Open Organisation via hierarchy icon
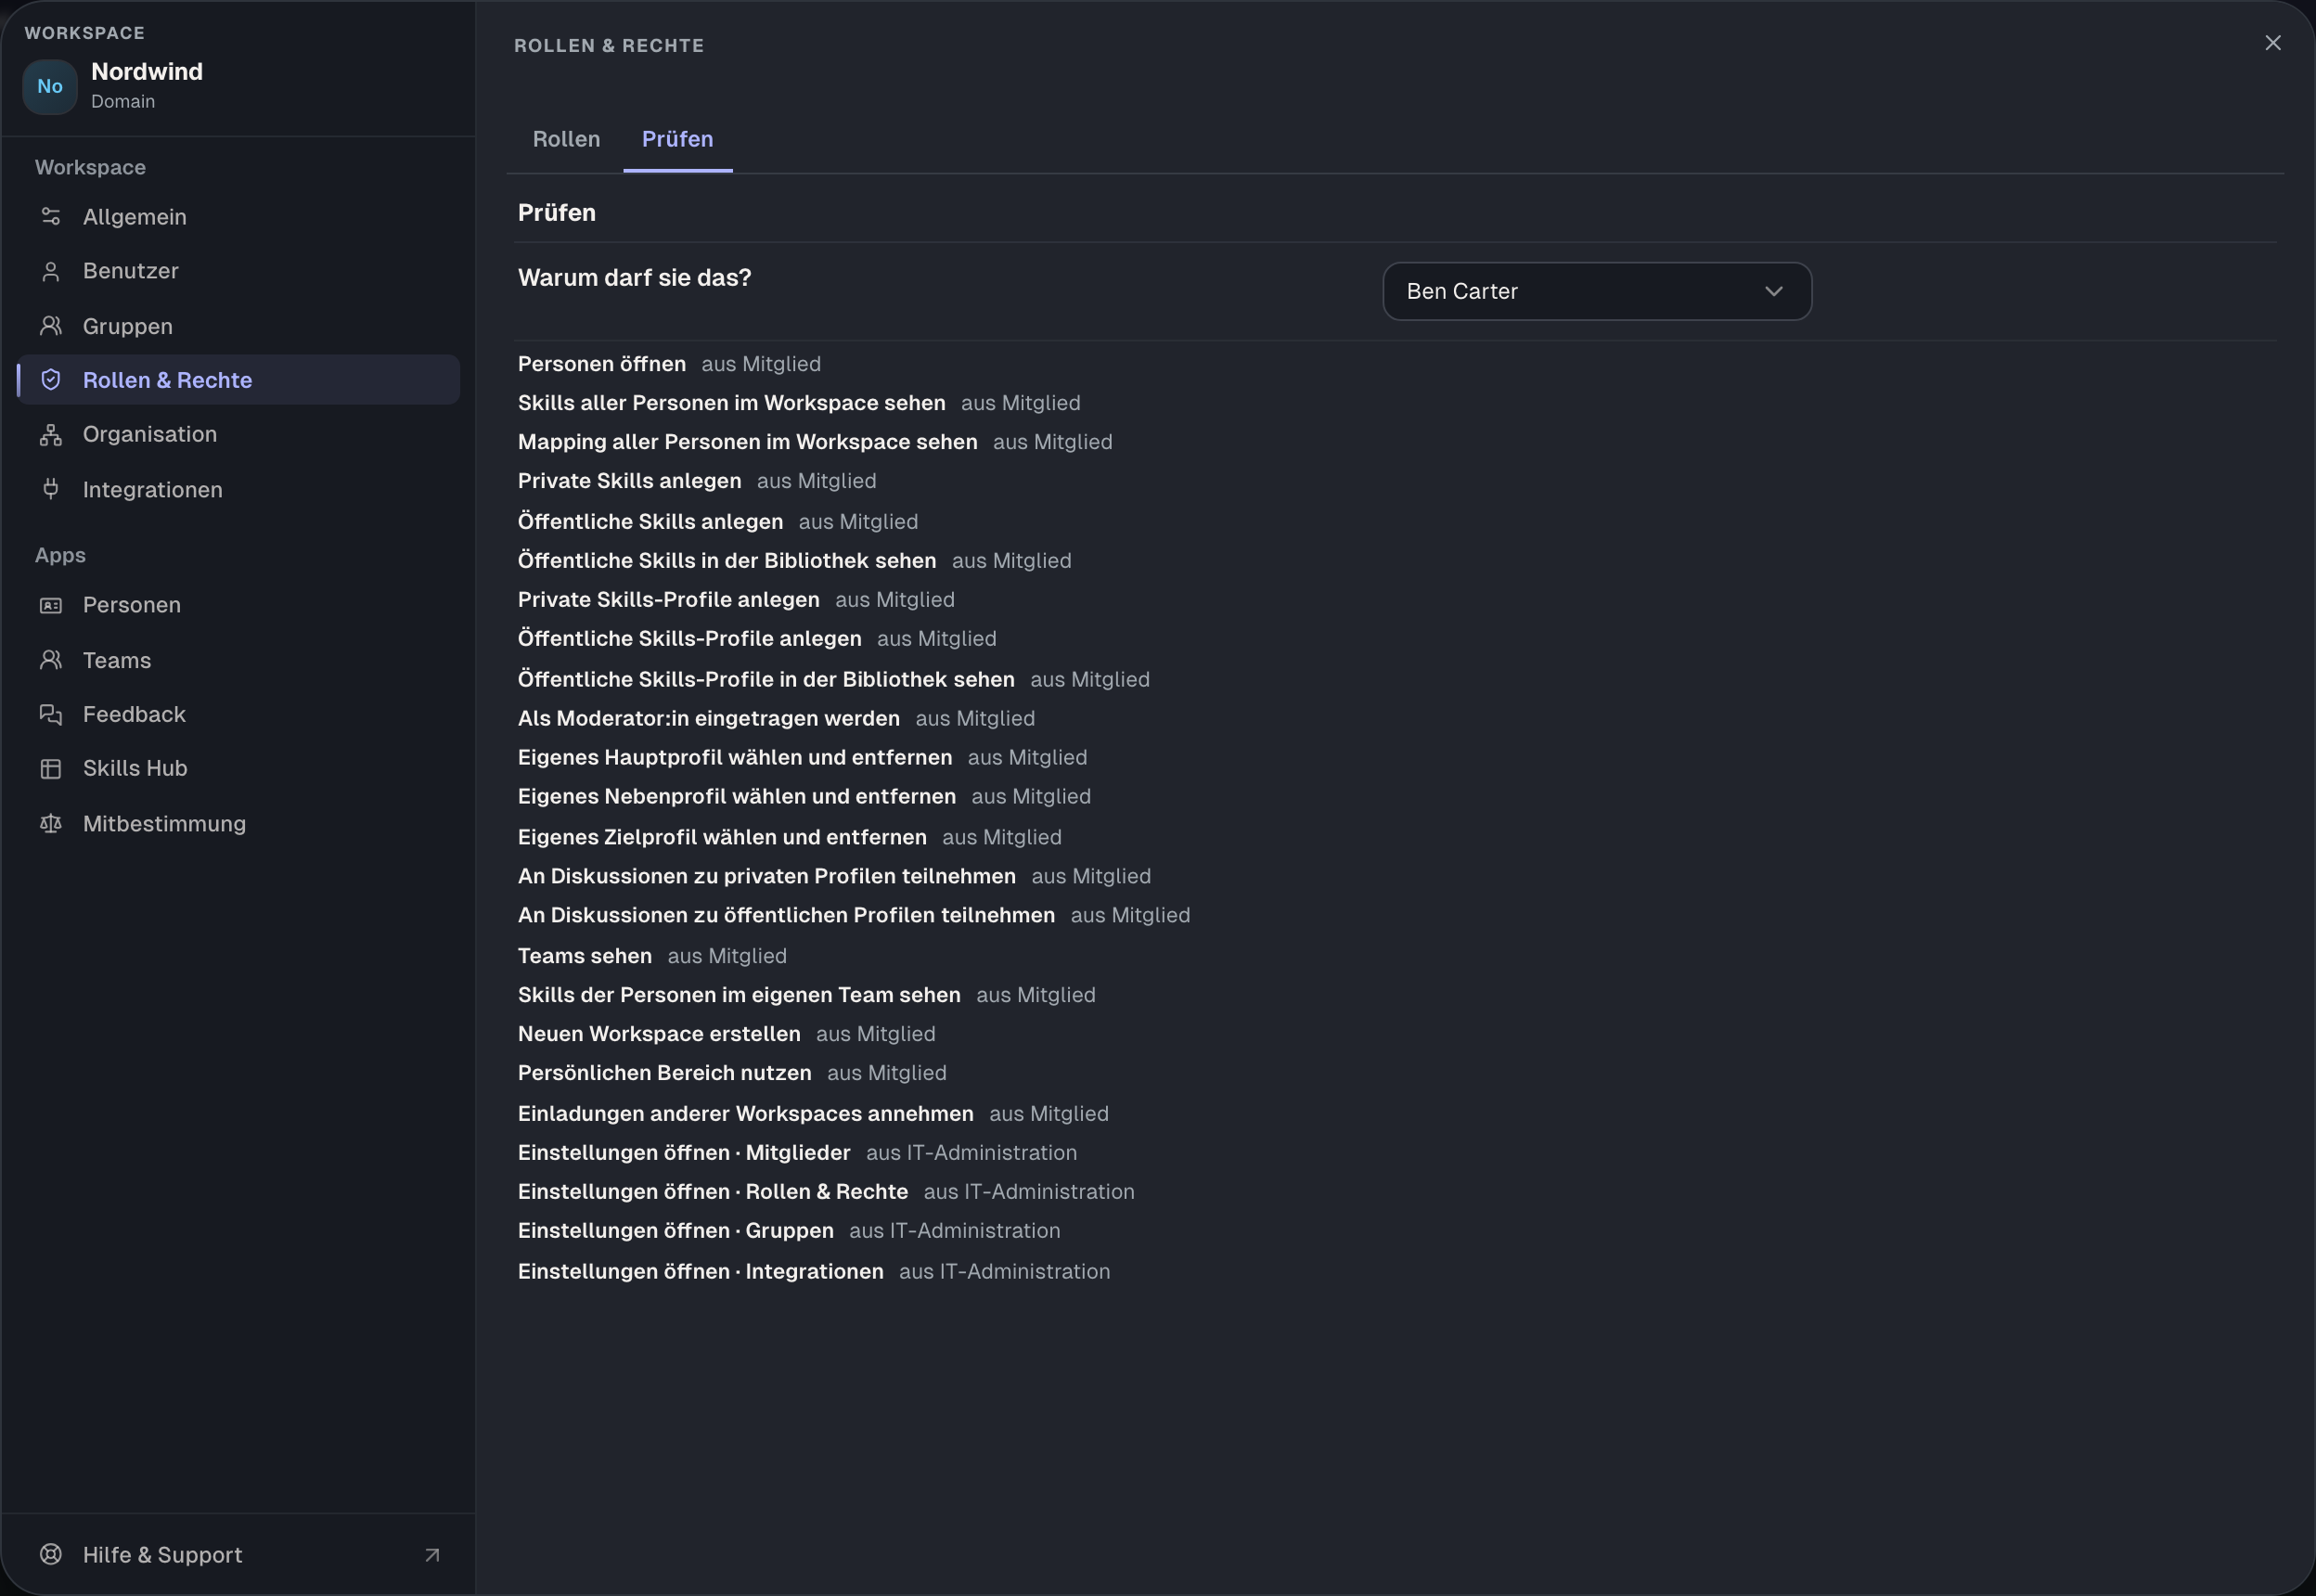 (51, 434)
